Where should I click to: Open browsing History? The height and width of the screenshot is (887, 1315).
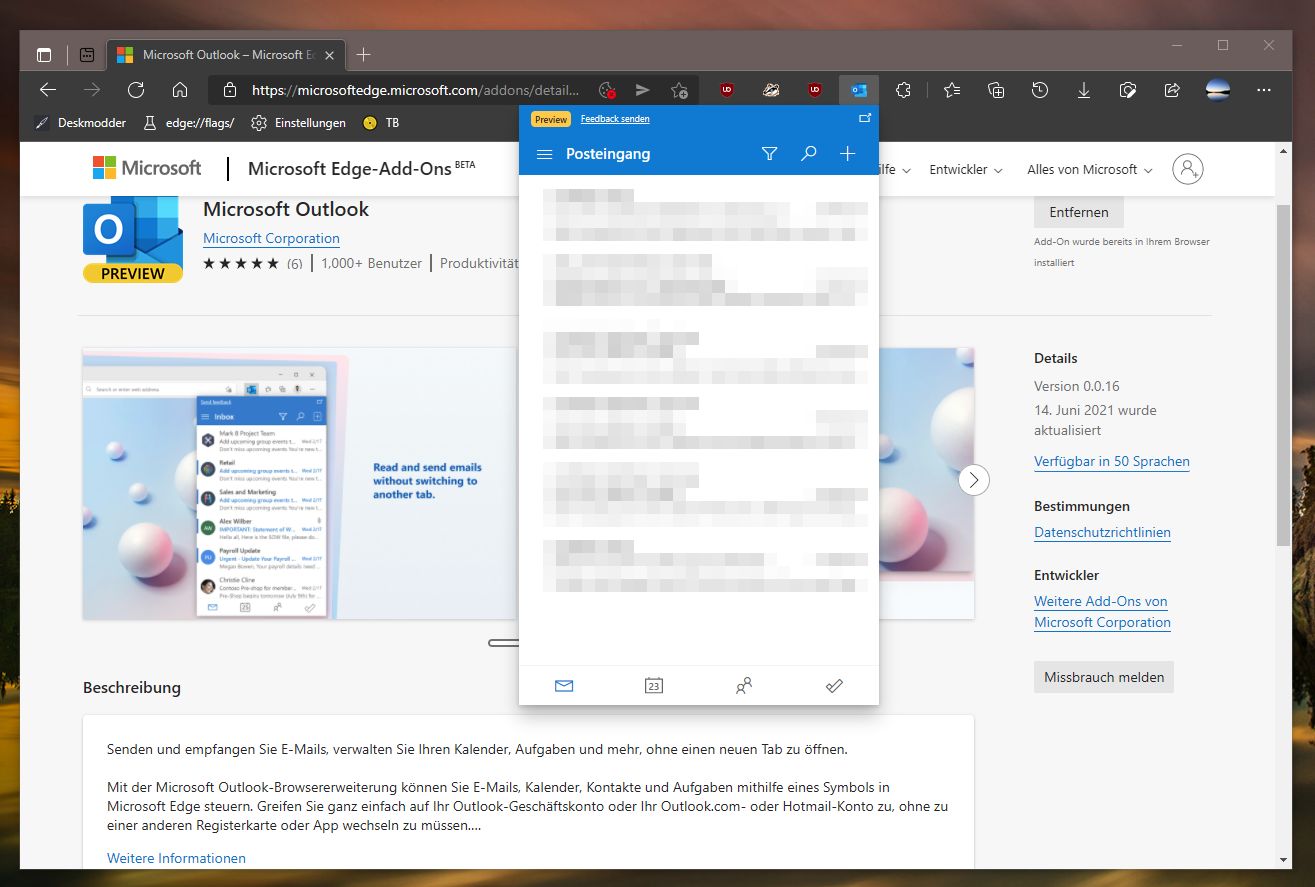[1040, 90]
